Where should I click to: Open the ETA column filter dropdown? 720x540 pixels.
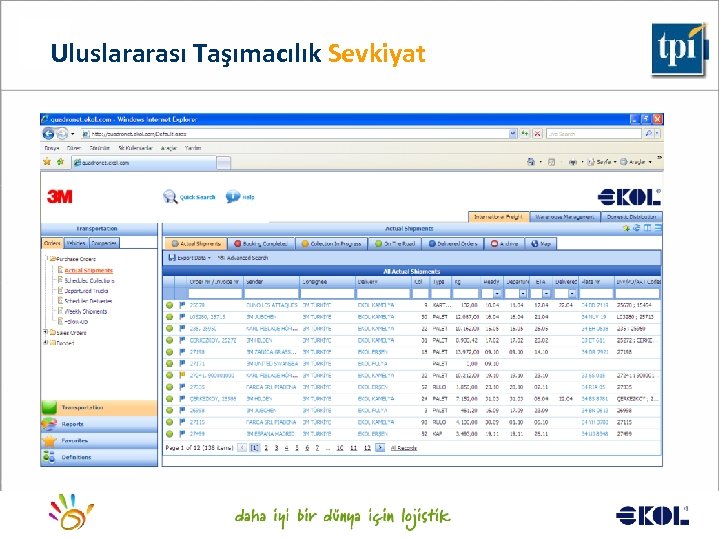[x=546, y=293]
